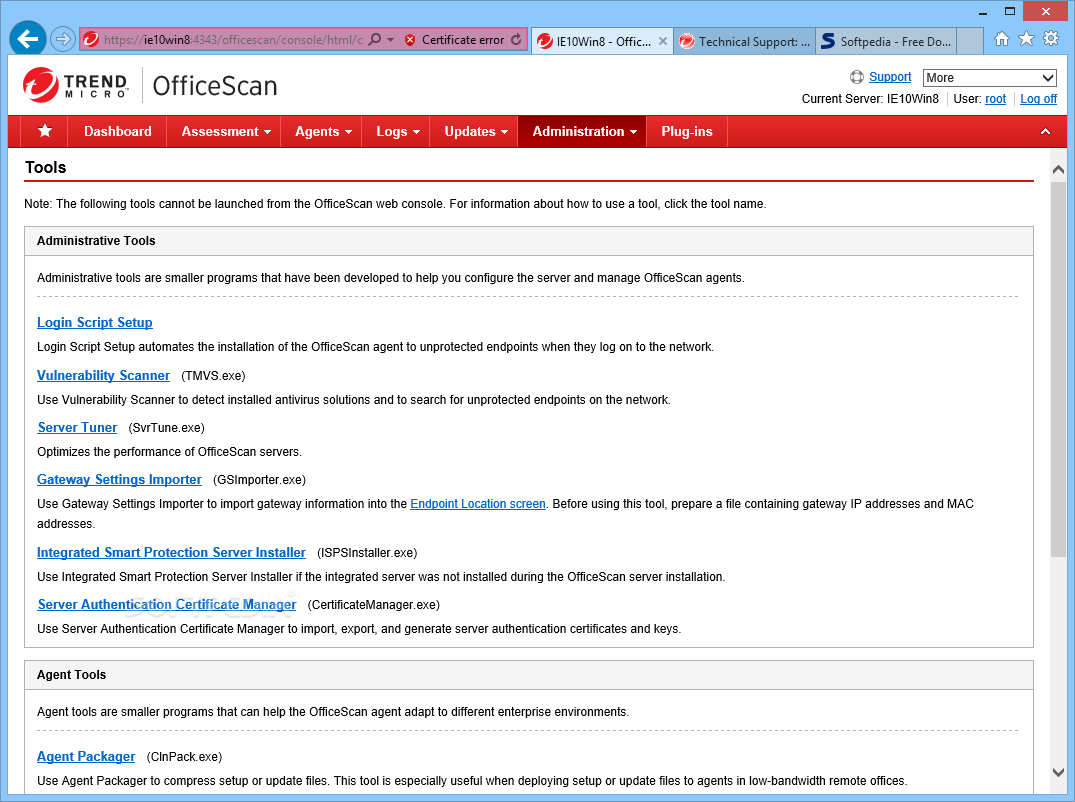Click the (ClnPack.exe) text
Screen dimensions: 1075x802
click(184, 757)
